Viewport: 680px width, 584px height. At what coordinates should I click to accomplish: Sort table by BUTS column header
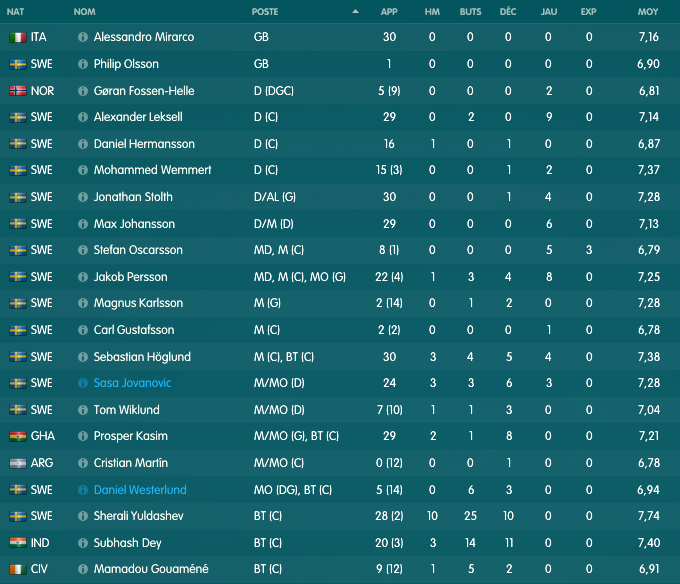tap(470, 12)
